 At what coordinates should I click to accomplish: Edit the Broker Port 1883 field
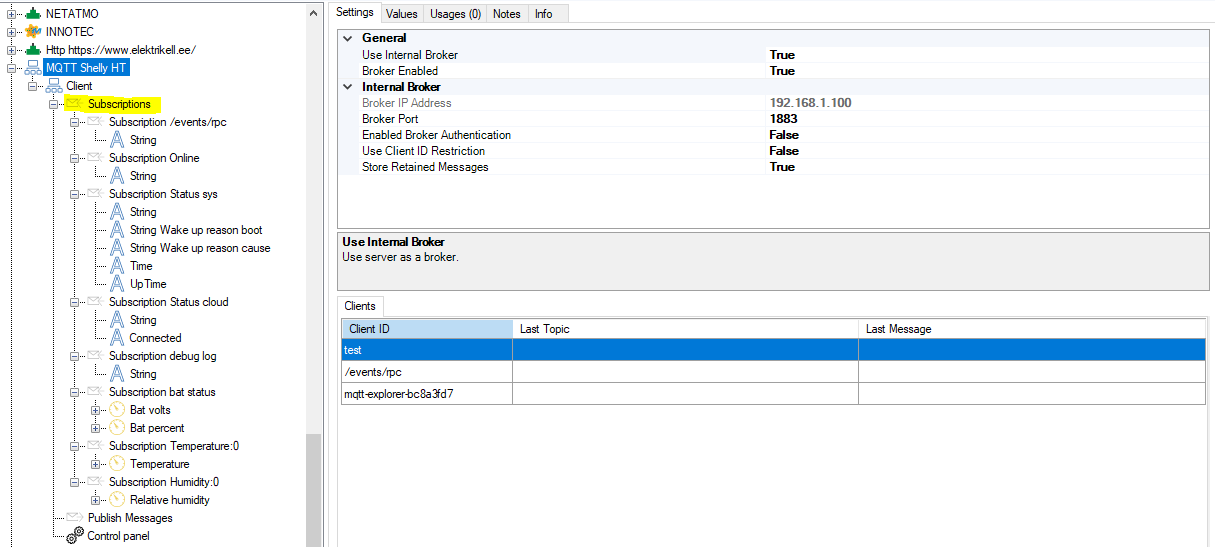pos(783,119)
